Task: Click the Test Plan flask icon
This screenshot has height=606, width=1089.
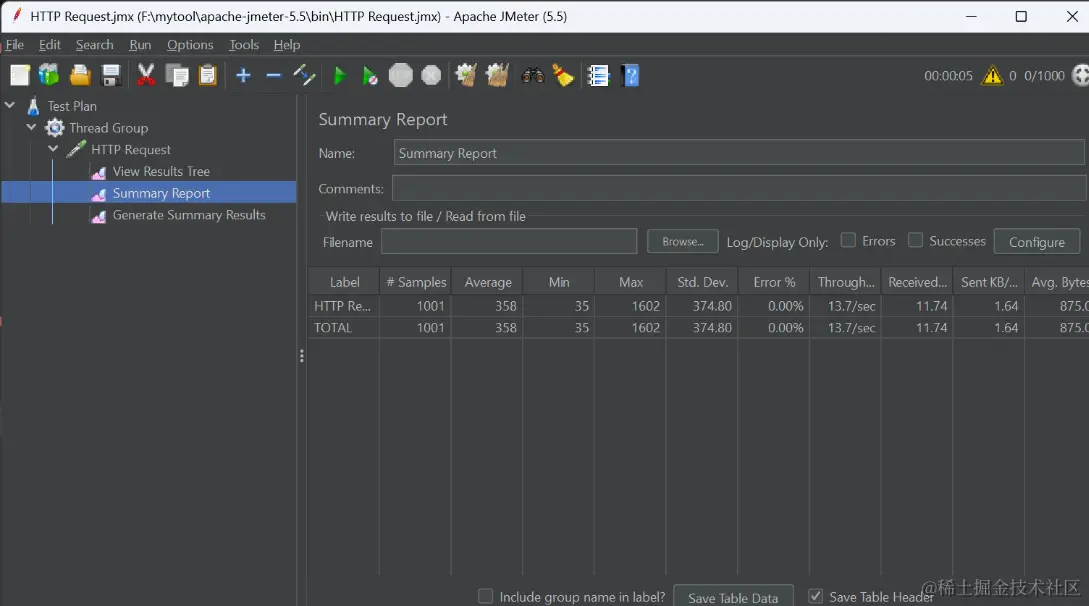Action: (33, 106)
